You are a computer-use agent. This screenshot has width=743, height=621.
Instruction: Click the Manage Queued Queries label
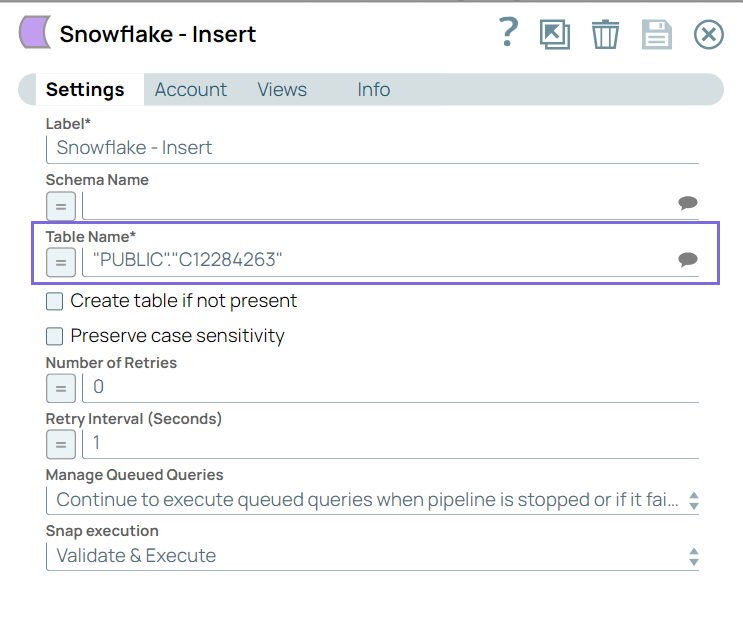135,475
